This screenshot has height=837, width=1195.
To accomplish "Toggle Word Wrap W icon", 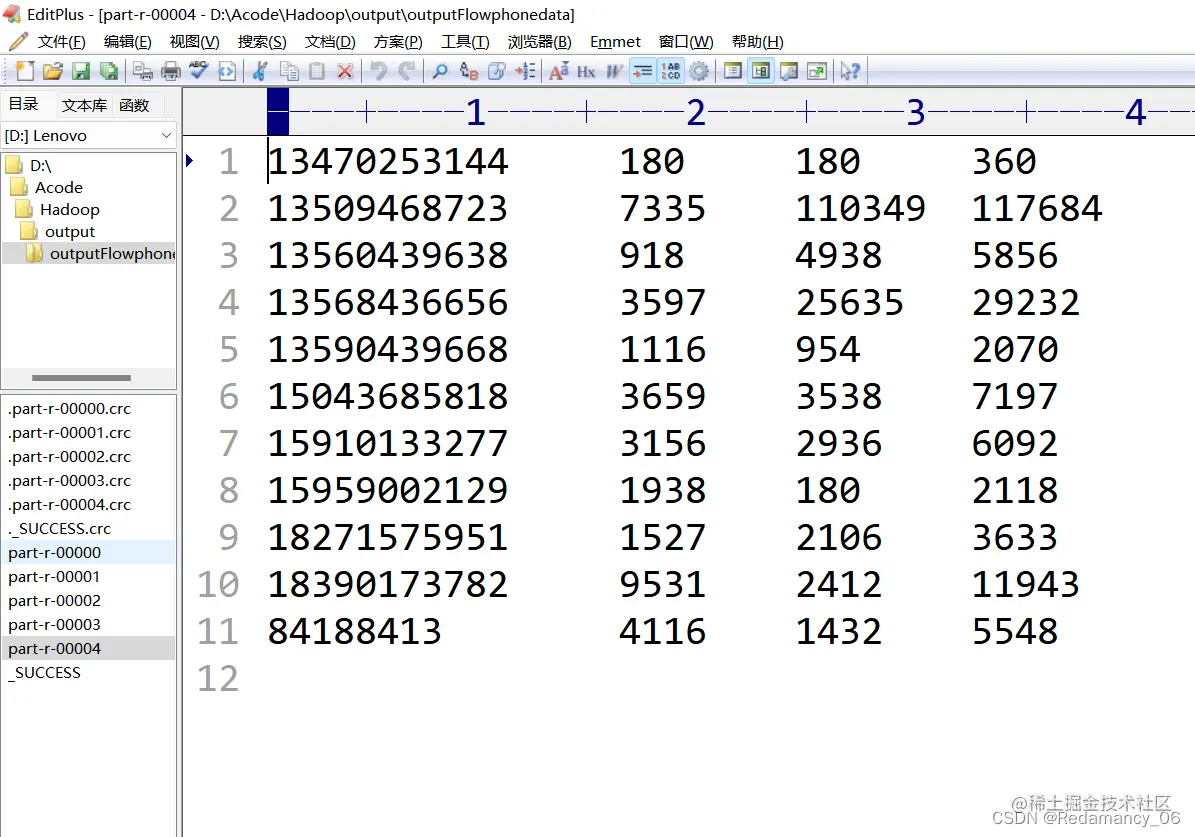I will point(614,72).
